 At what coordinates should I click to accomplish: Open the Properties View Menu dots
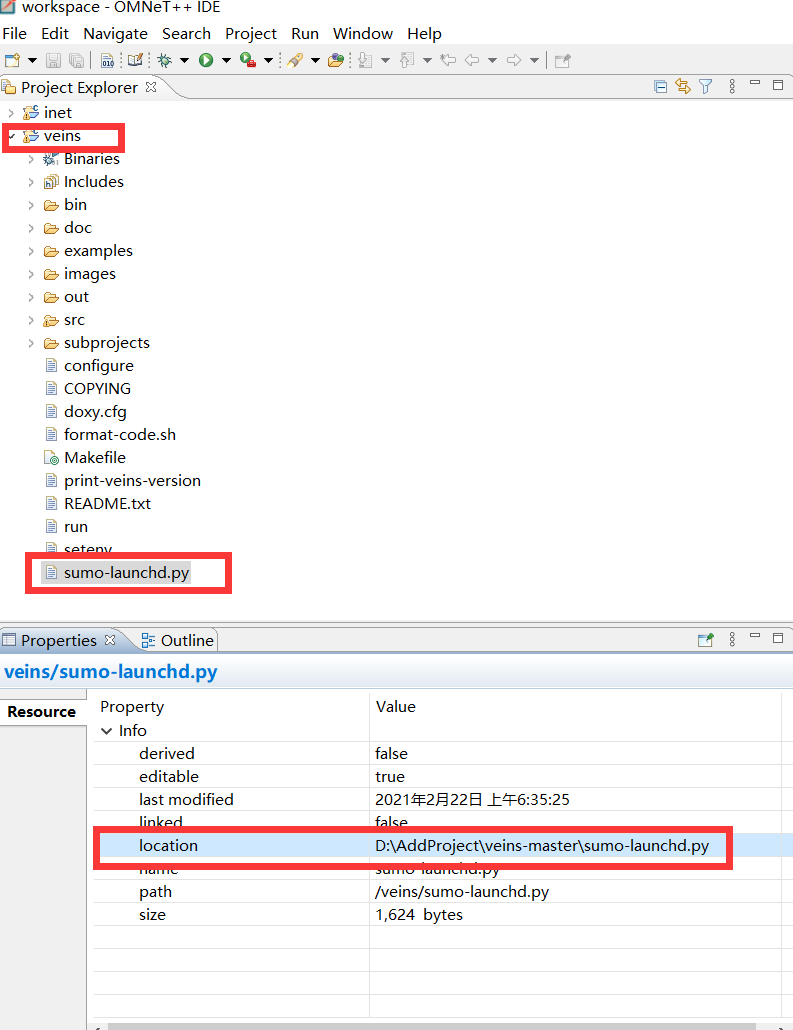click(x=732, y=639)
